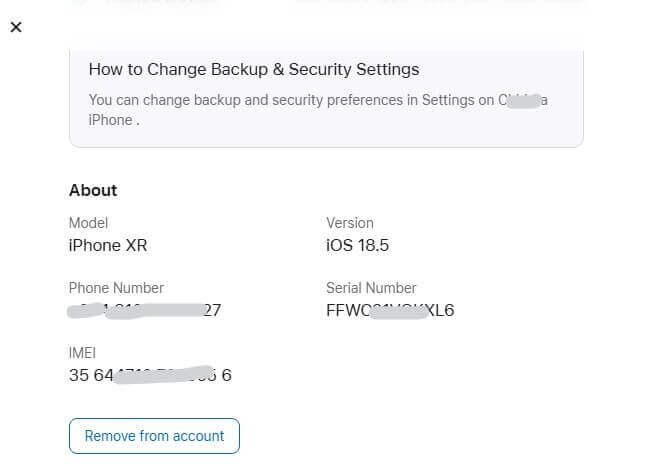The width and height of the screenshot is (662, 468).
Task: Click the IMEI's starting digits 35 64
Action: (x=88, y=375)
